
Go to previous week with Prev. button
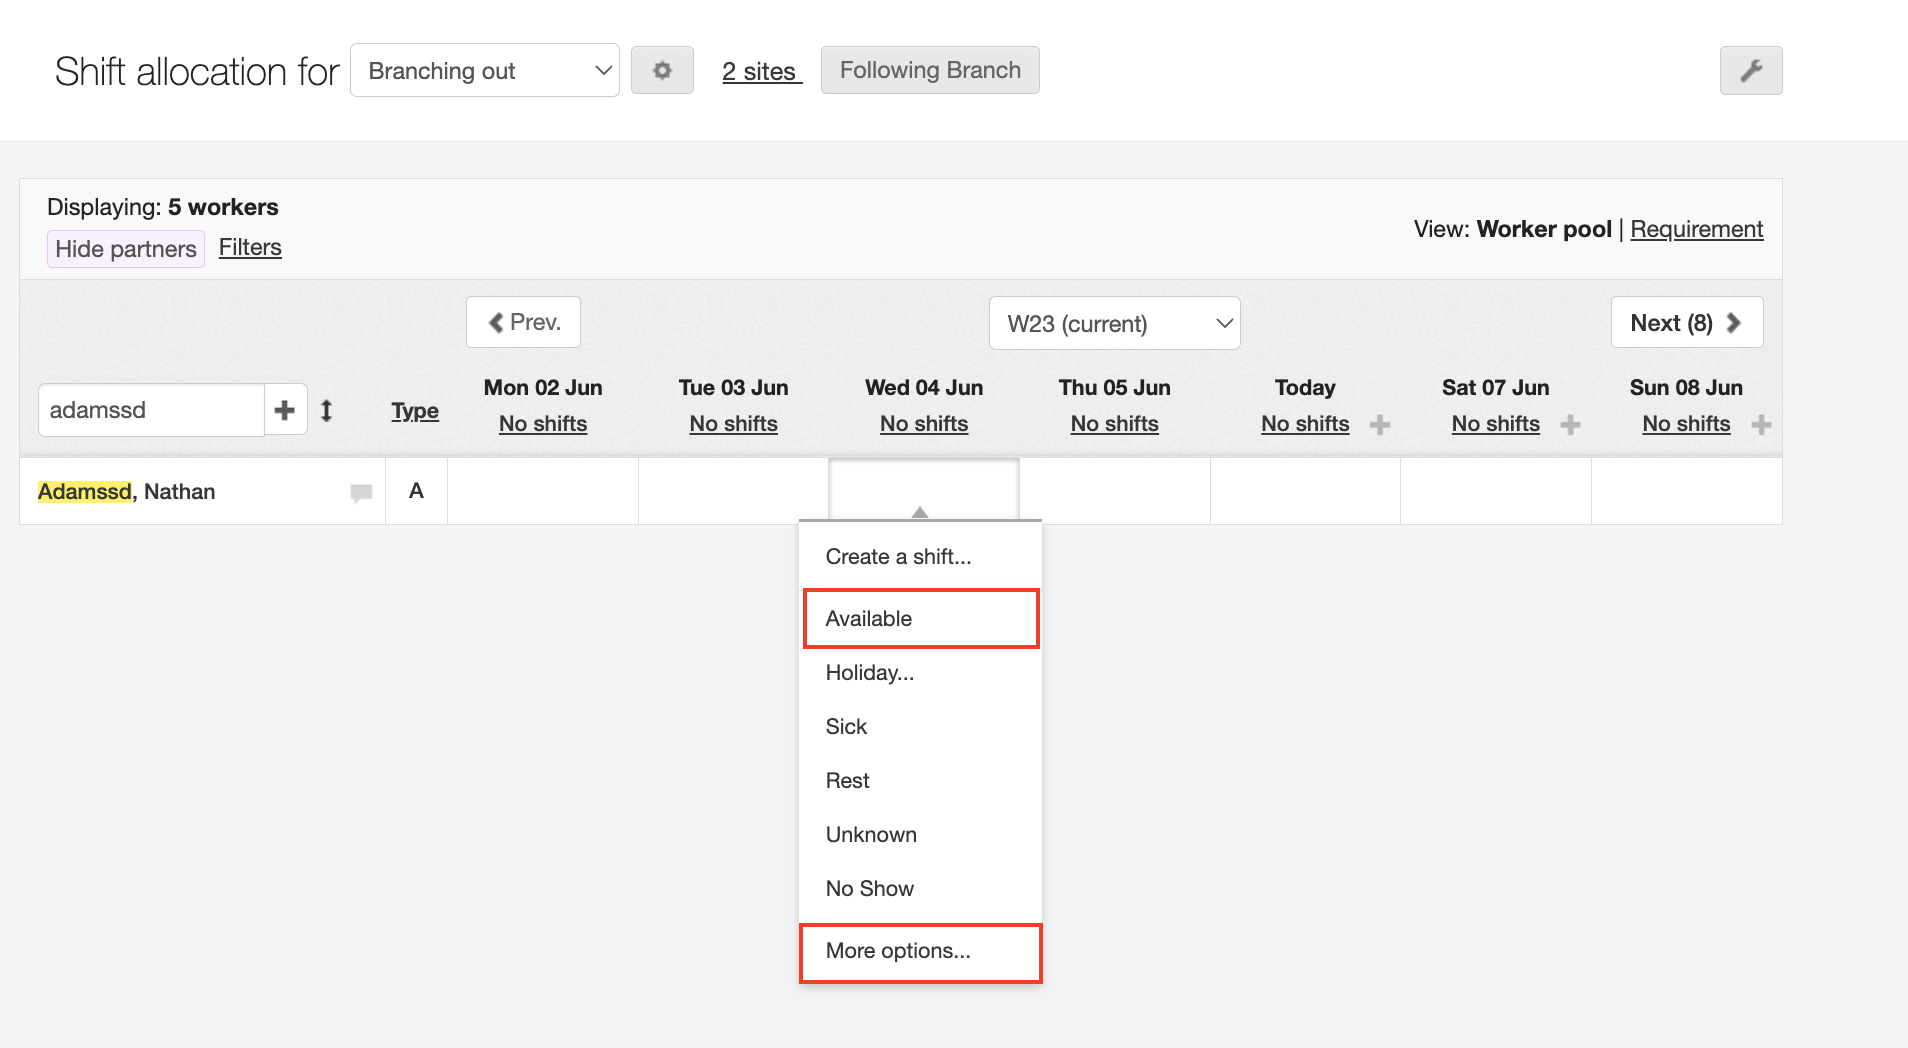(x=523, y=322)
